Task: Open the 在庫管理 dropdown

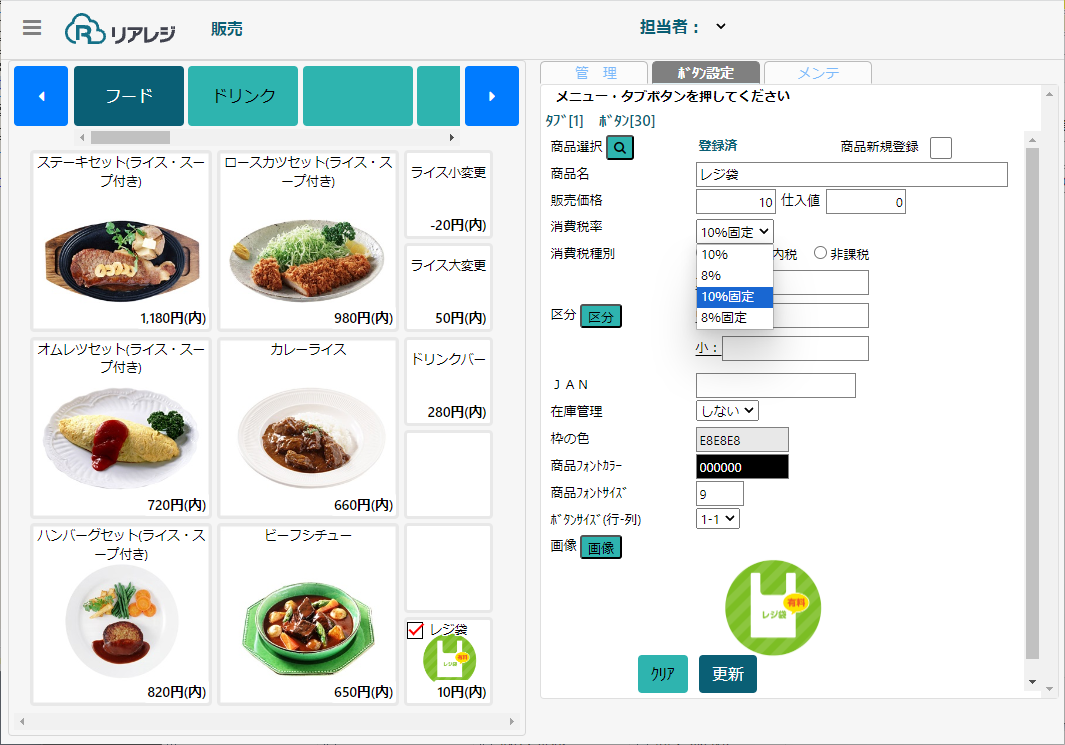Action: pyautogui.click(x=727, y=410)
